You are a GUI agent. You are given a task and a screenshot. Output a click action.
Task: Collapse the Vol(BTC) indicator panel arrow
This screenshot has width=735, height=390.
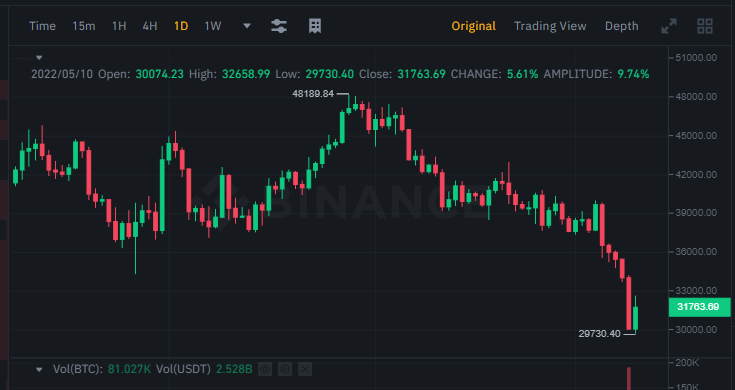(x=39, y=370)
